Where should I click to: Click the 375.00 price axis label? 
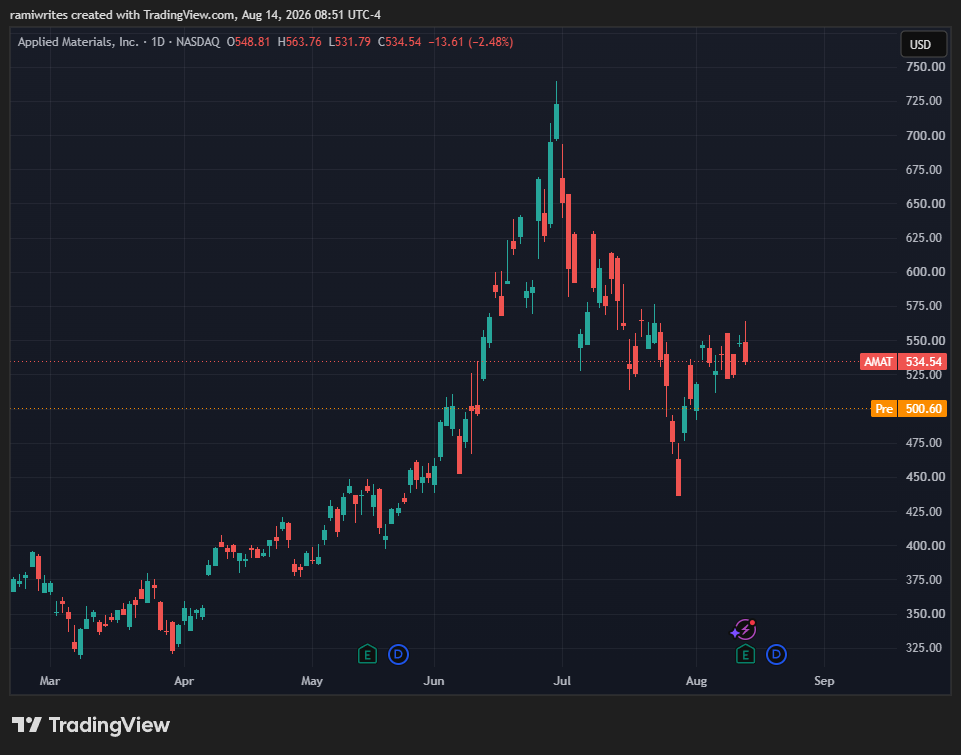(x=925, y=579)
